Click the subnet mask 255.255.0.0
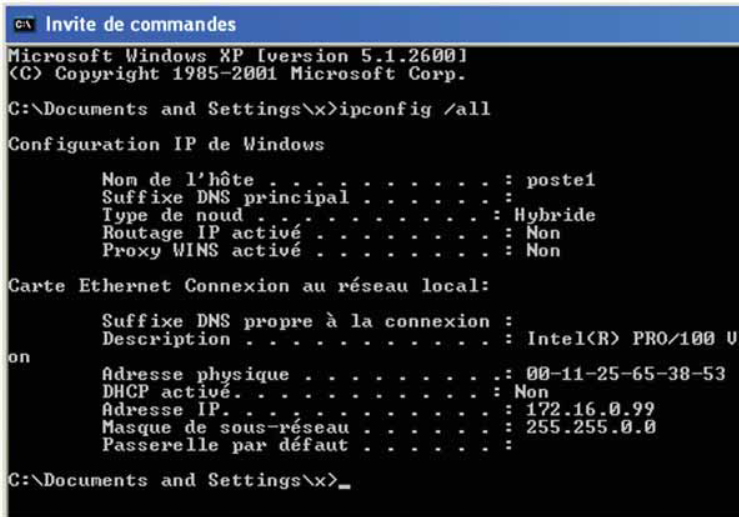This screenshot has width=739, height=517. click(x=591, y=427)
